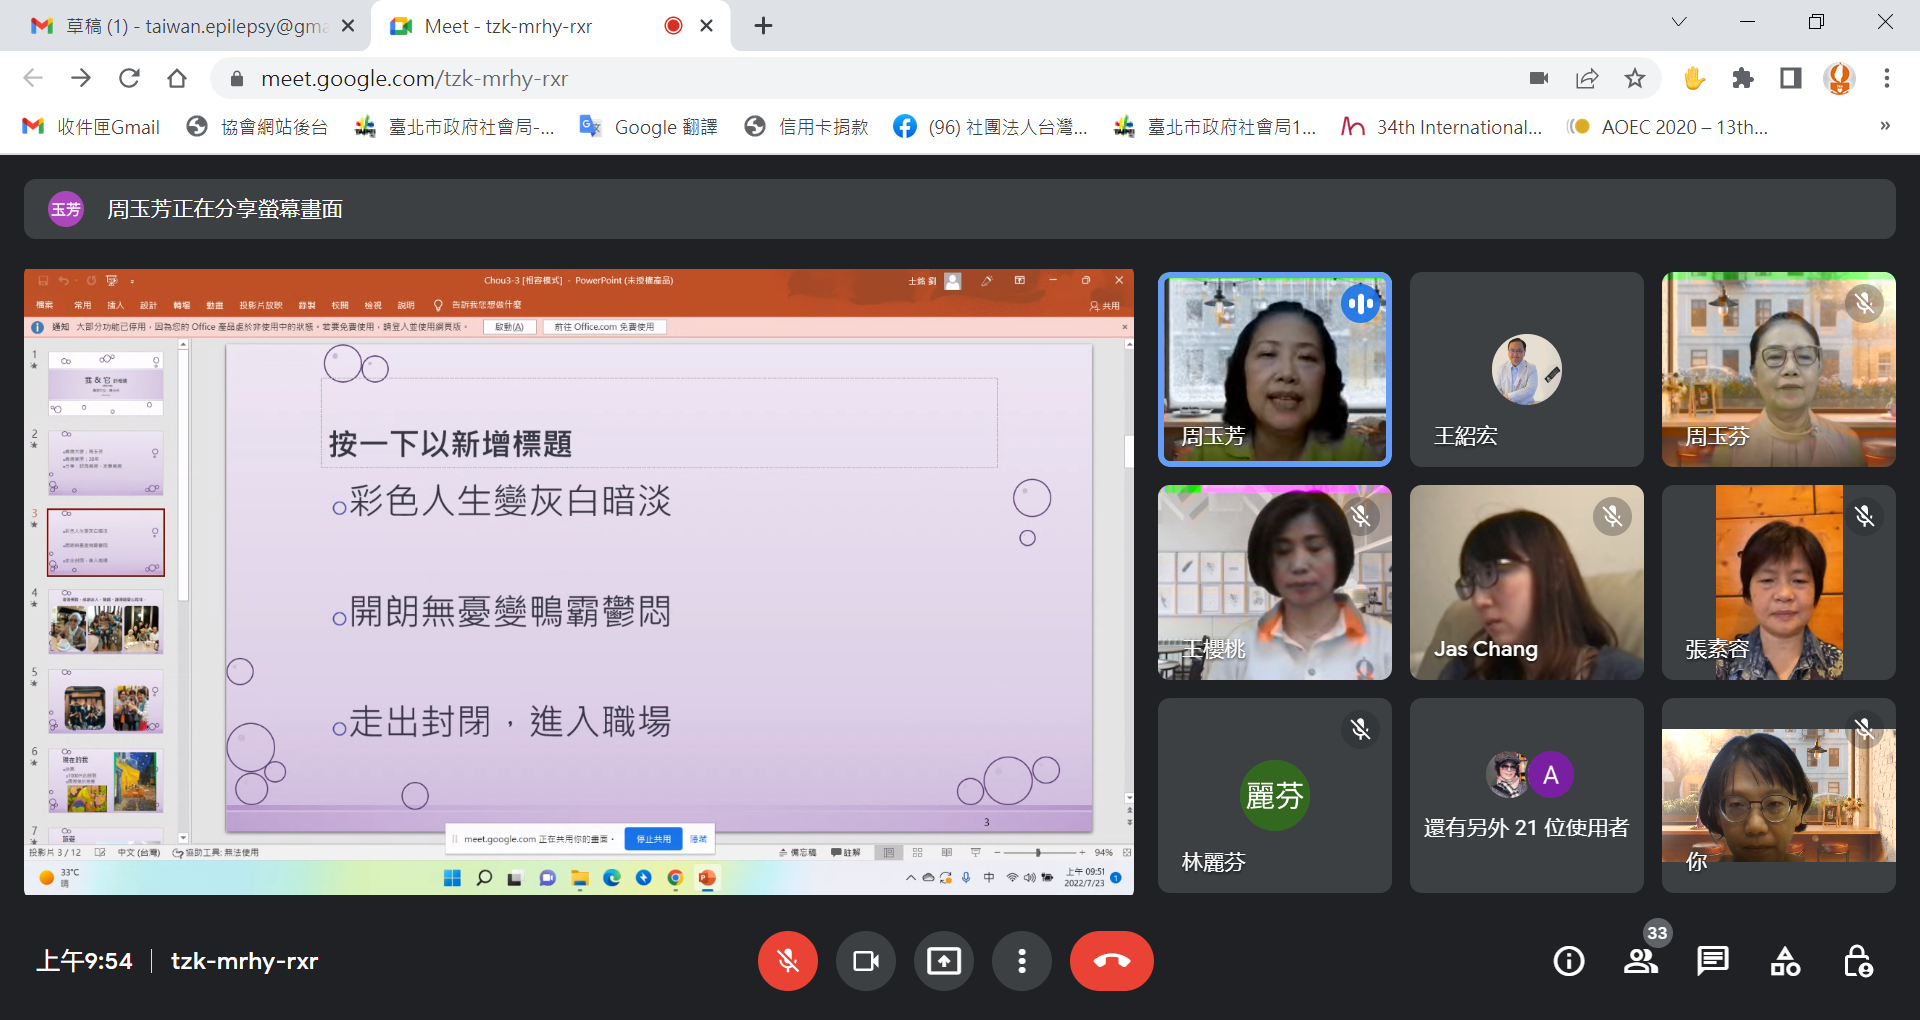Open meeting details info icon
1920x1020 pixels.
(x=1568, y=961)
